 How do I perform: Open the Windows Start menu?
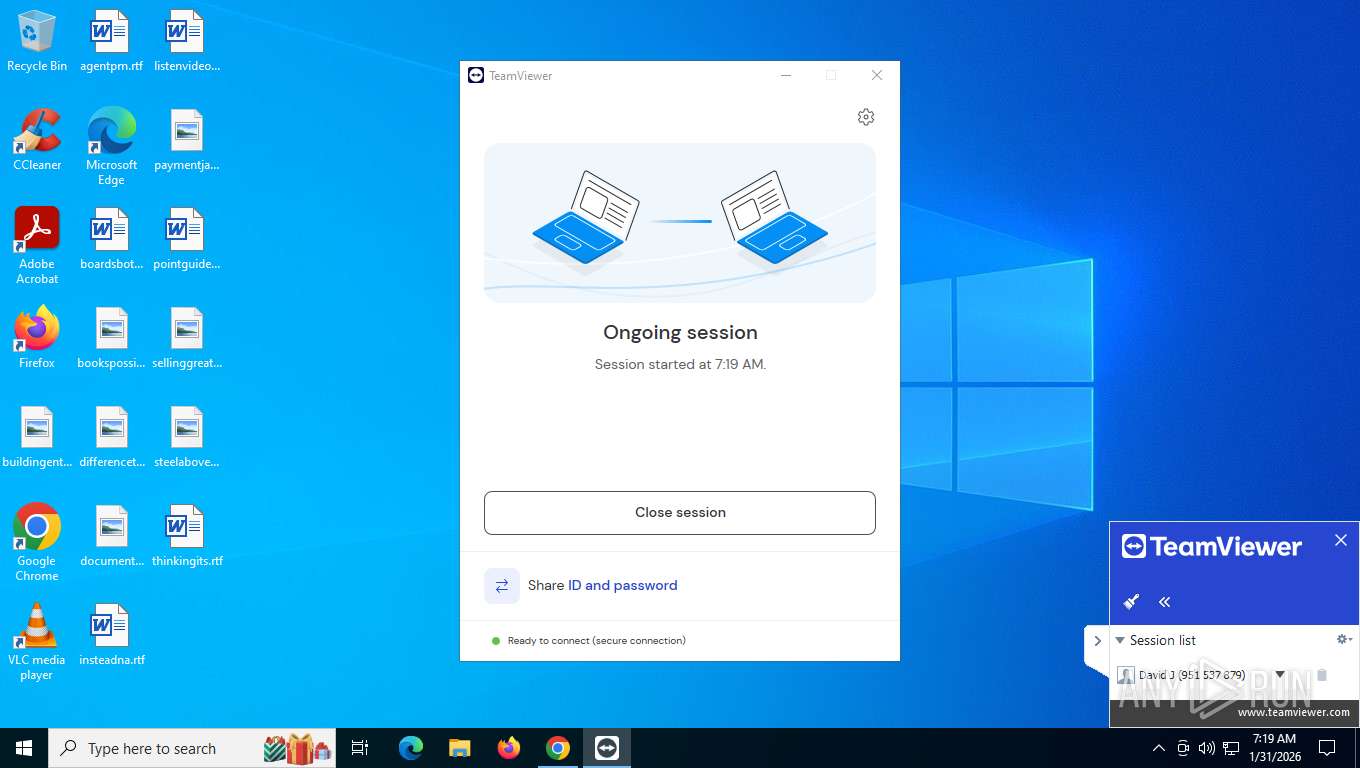click(24, 748)
